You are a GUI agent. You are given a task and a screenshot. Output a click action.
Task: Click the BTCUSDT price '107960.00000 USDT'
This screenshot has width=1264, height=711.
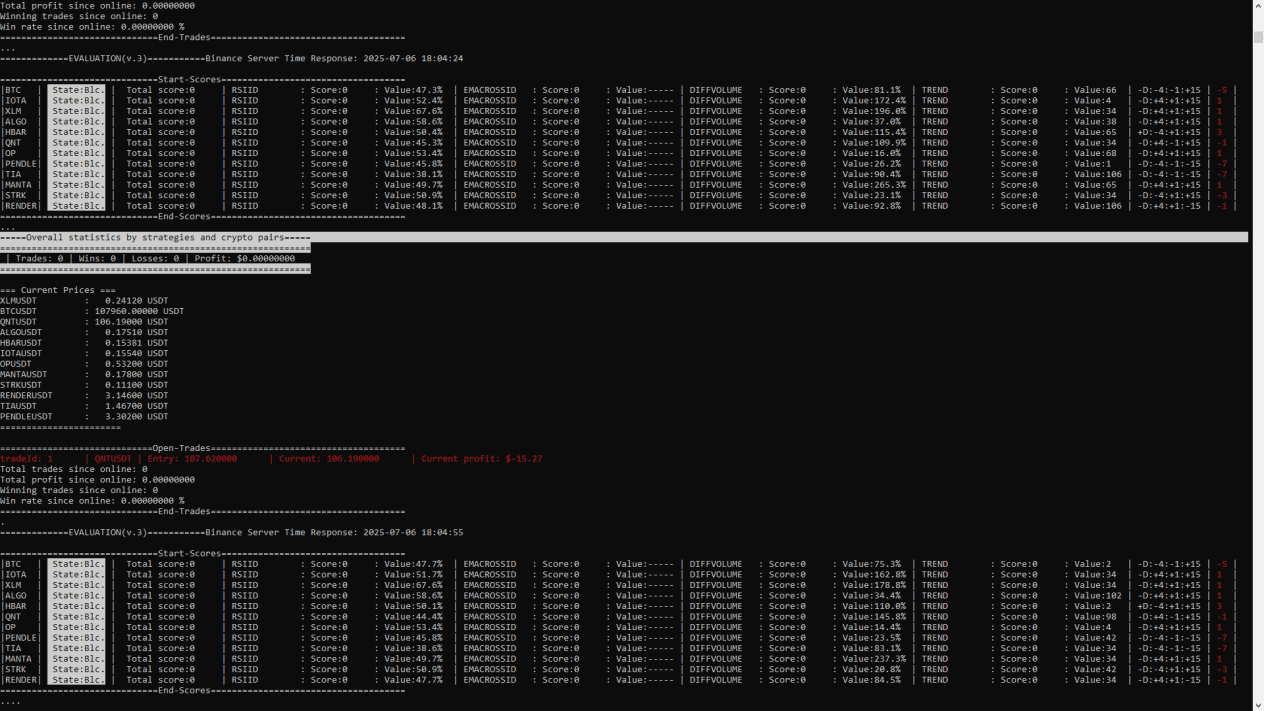click(x=139, y=311)
